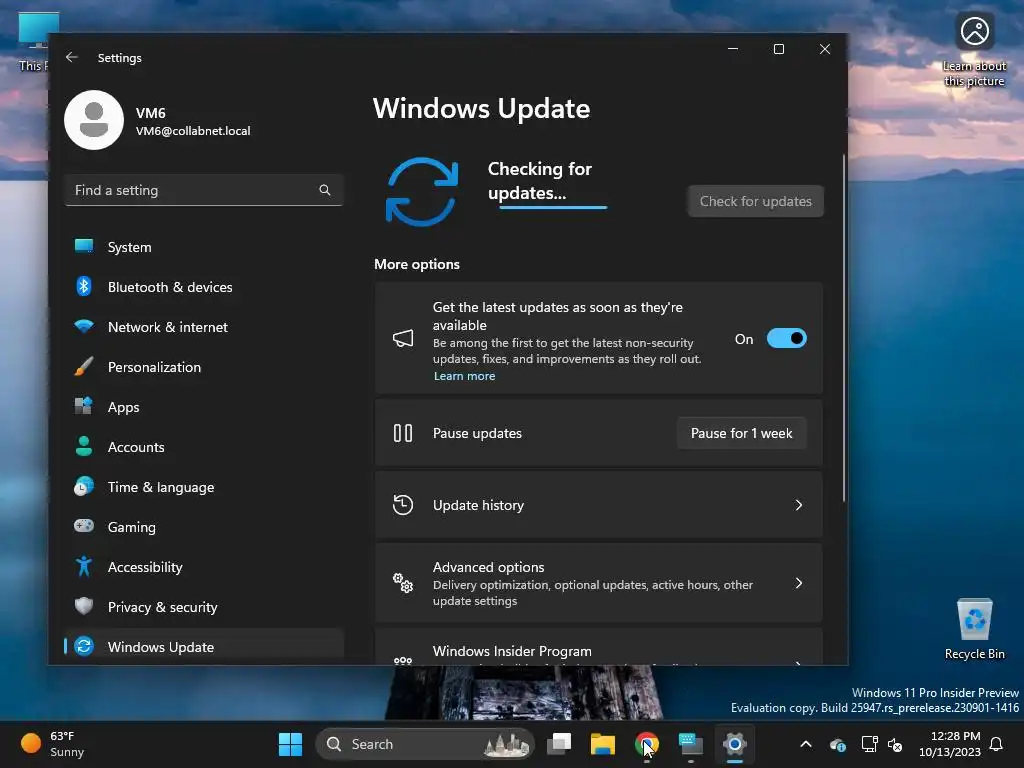This screenshot has width=1024, height=768.
Task: Open Task View on the taskbar
Action: click(559, 744)
